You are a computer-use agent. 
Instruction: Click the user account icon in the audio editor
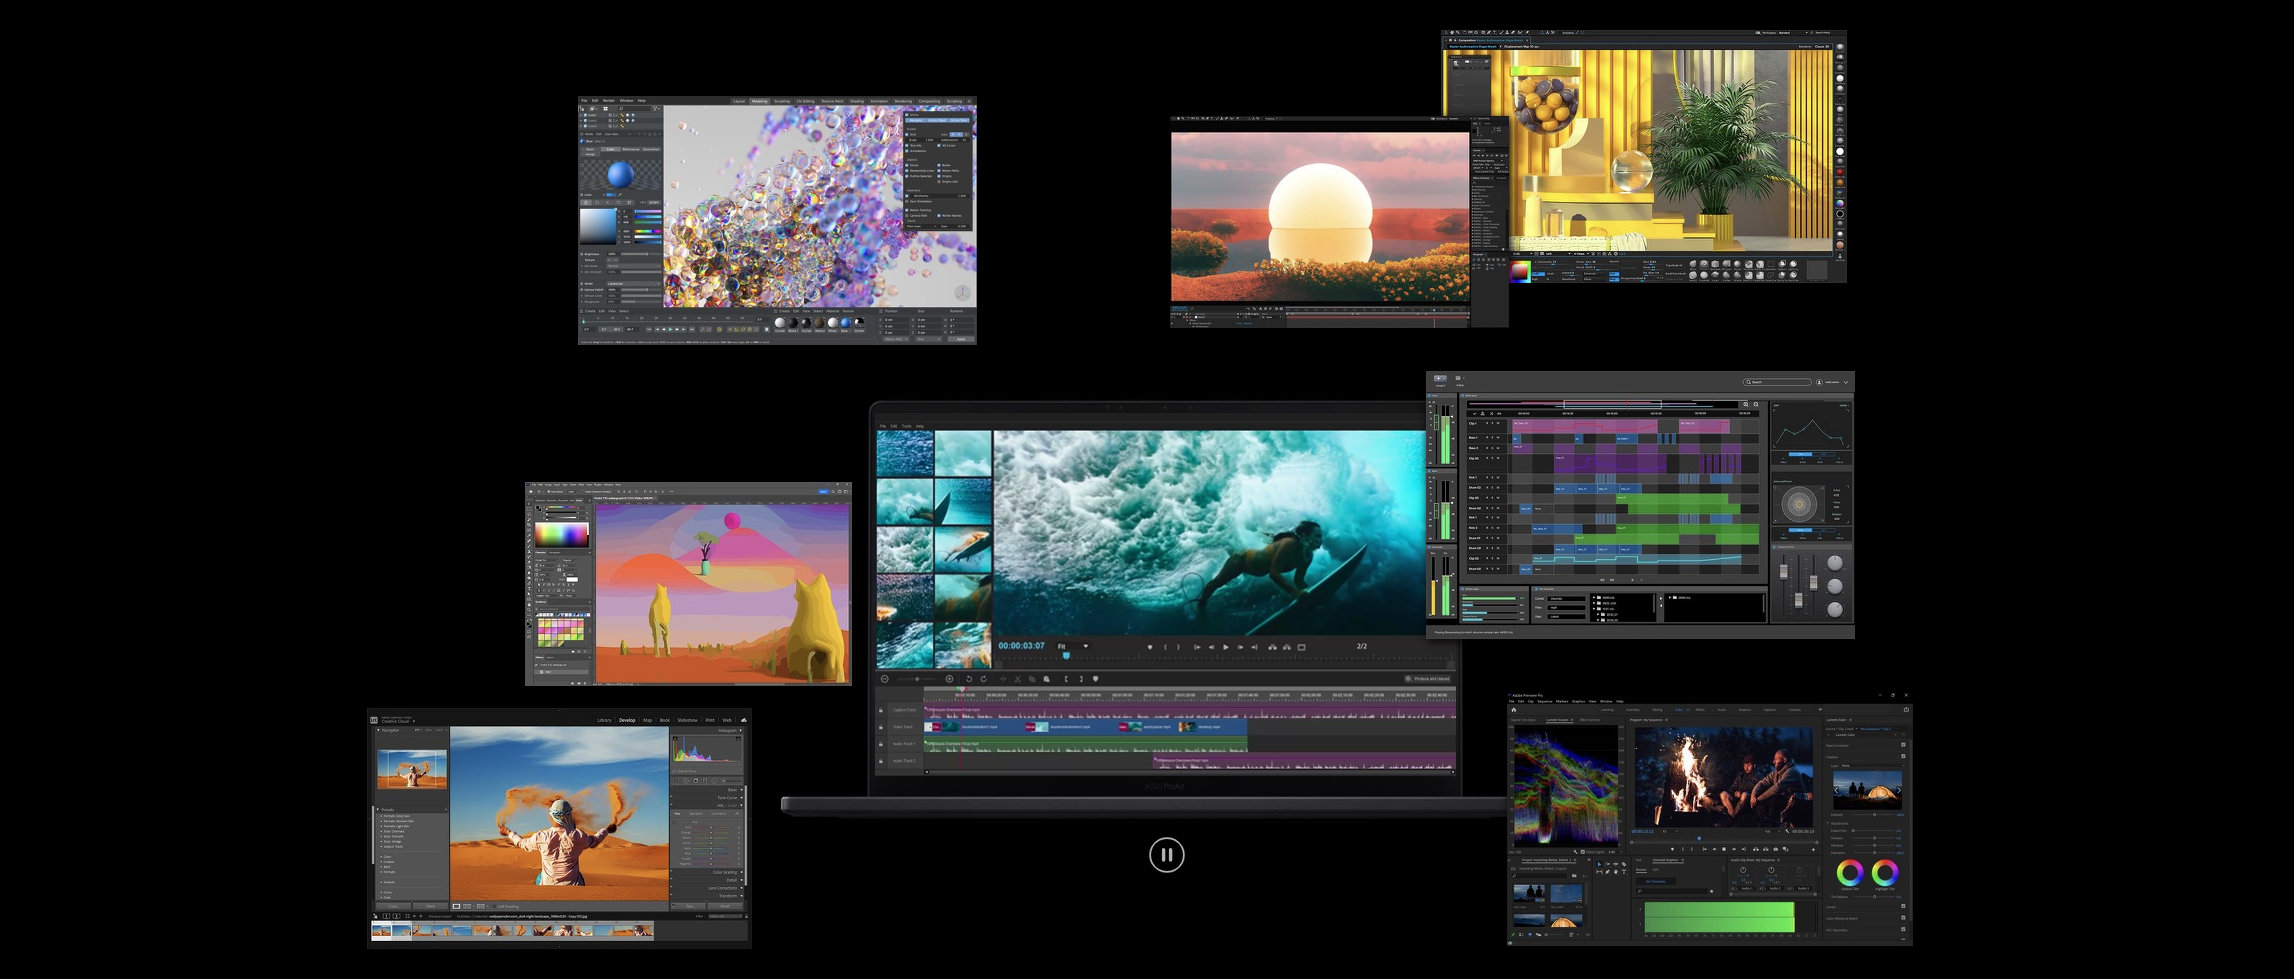pos(1819,382)
